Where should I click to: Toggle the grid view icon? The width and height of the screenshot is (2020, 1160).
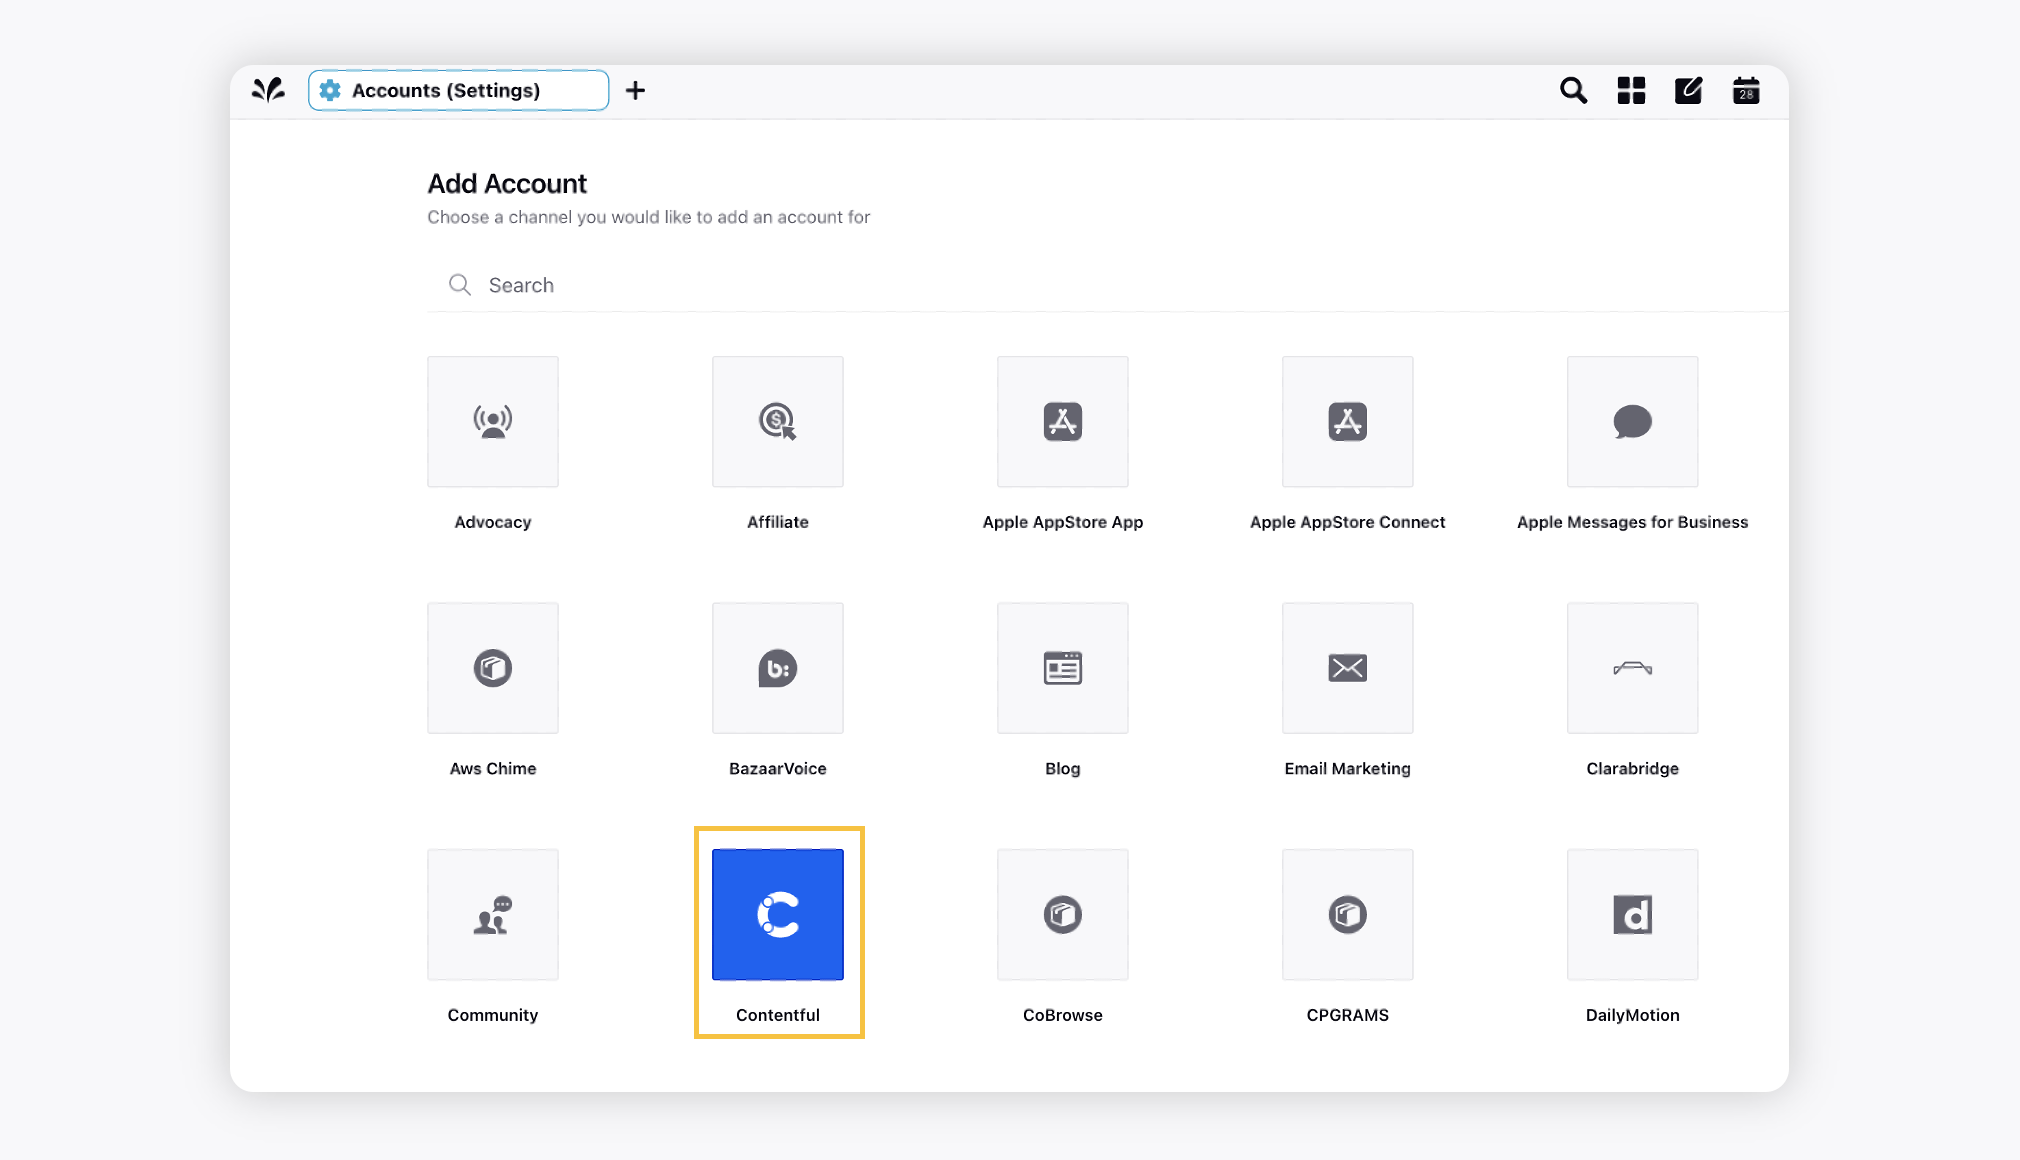pos(1630,89)
